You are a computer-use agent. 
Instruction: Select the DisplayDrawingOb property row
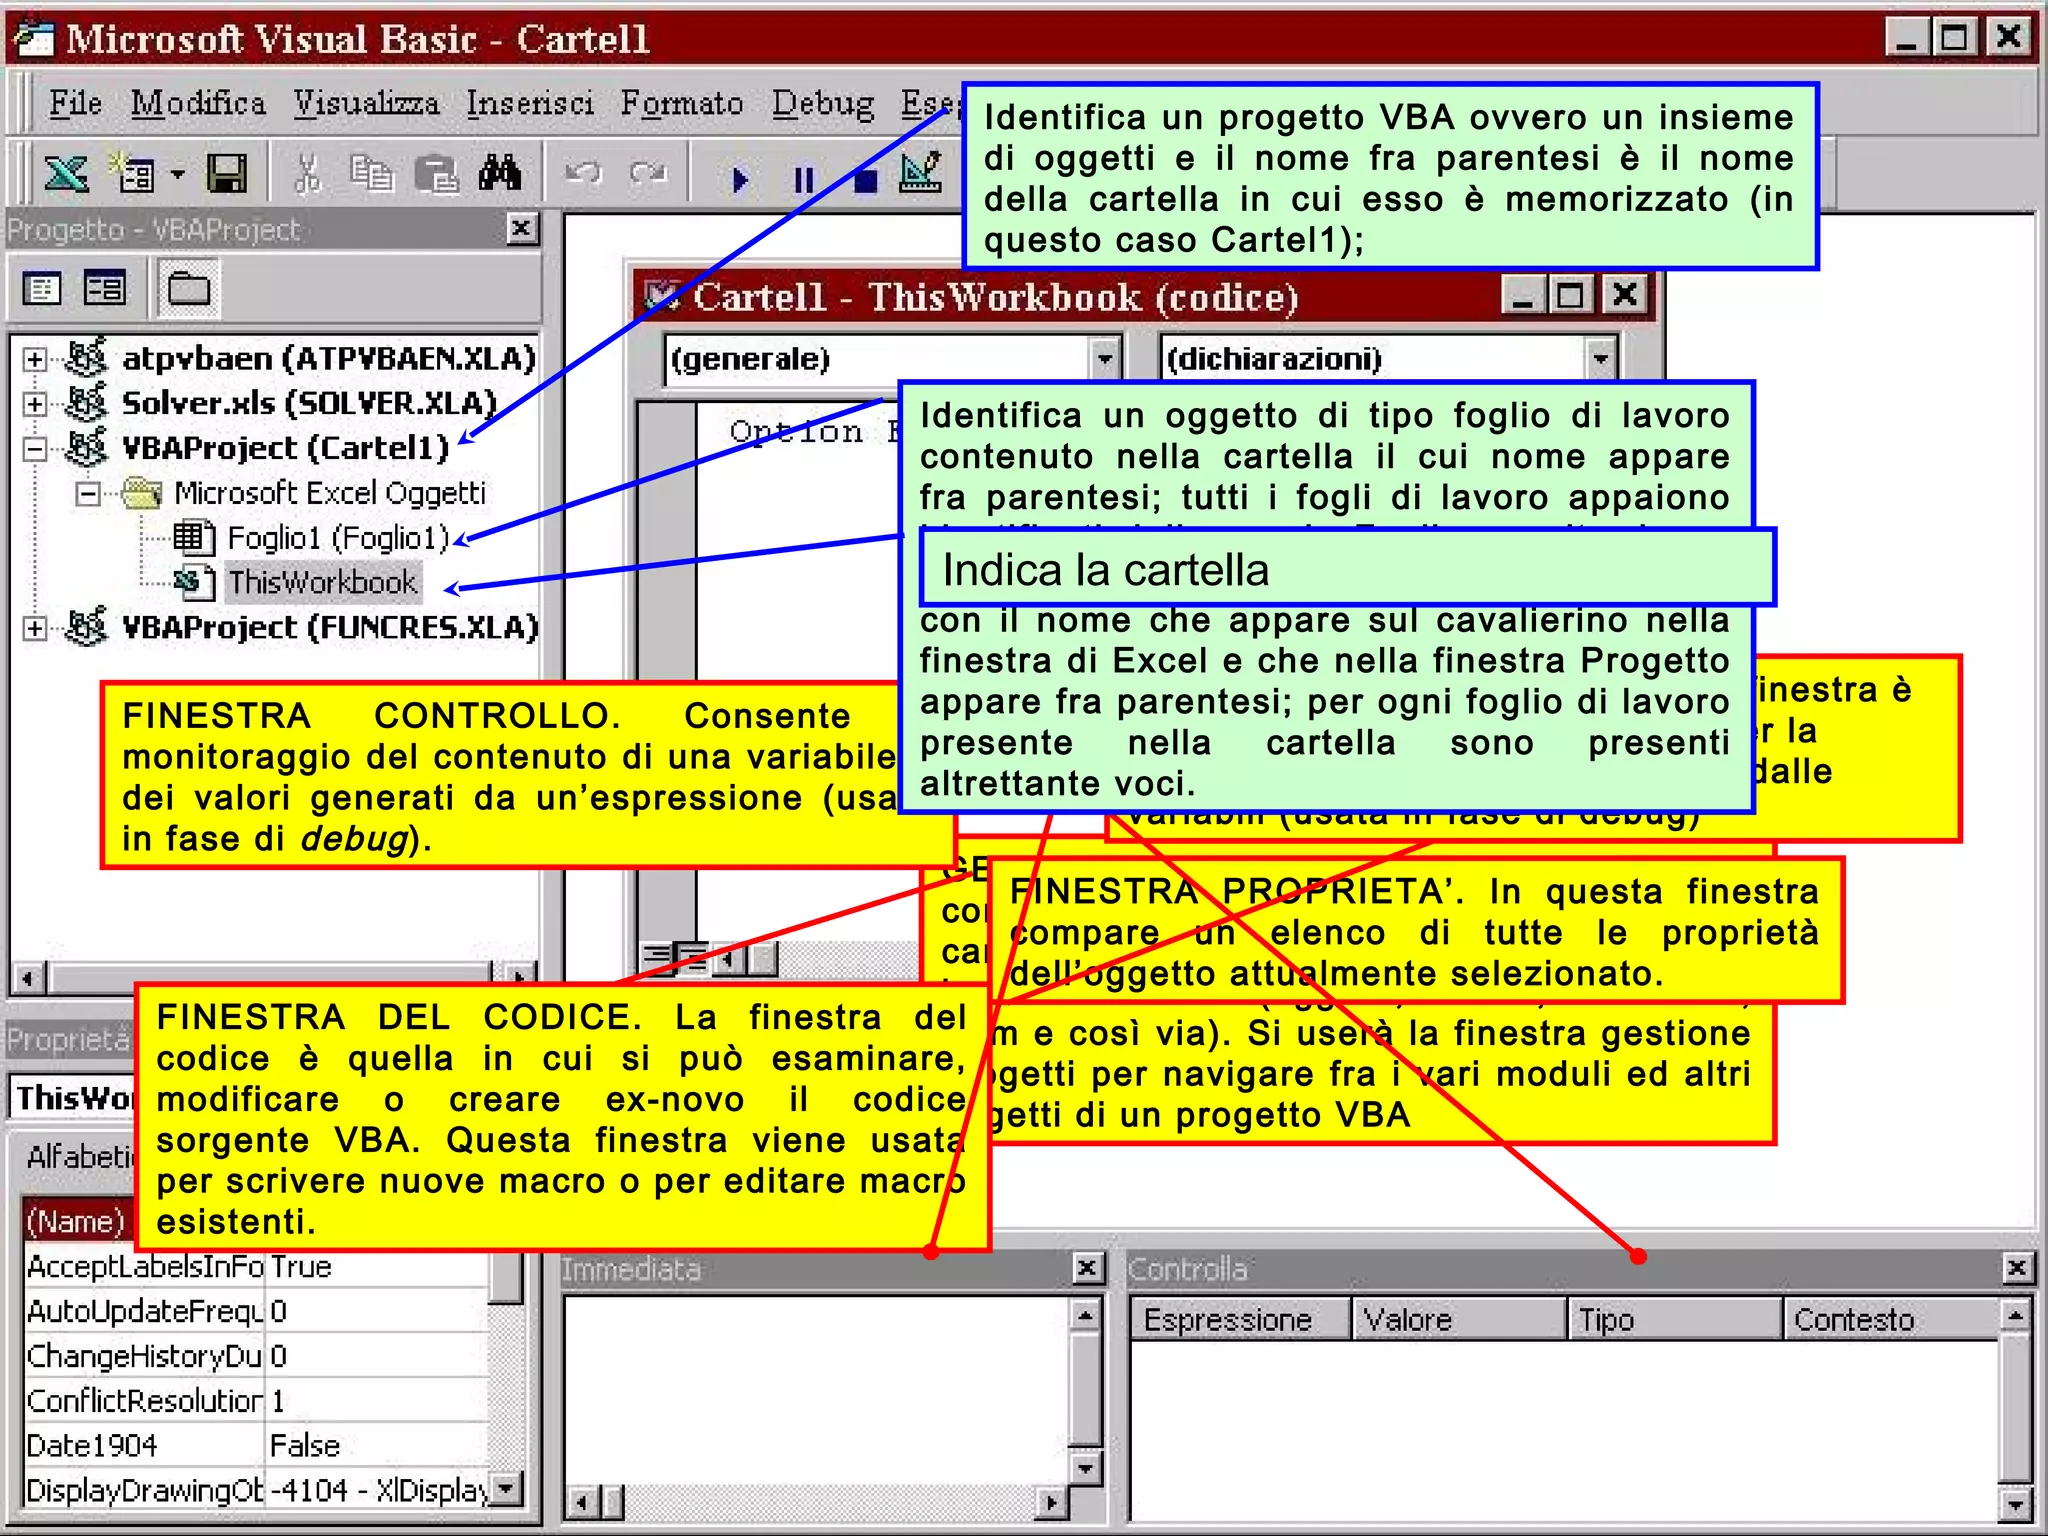tap(257, 1490)
